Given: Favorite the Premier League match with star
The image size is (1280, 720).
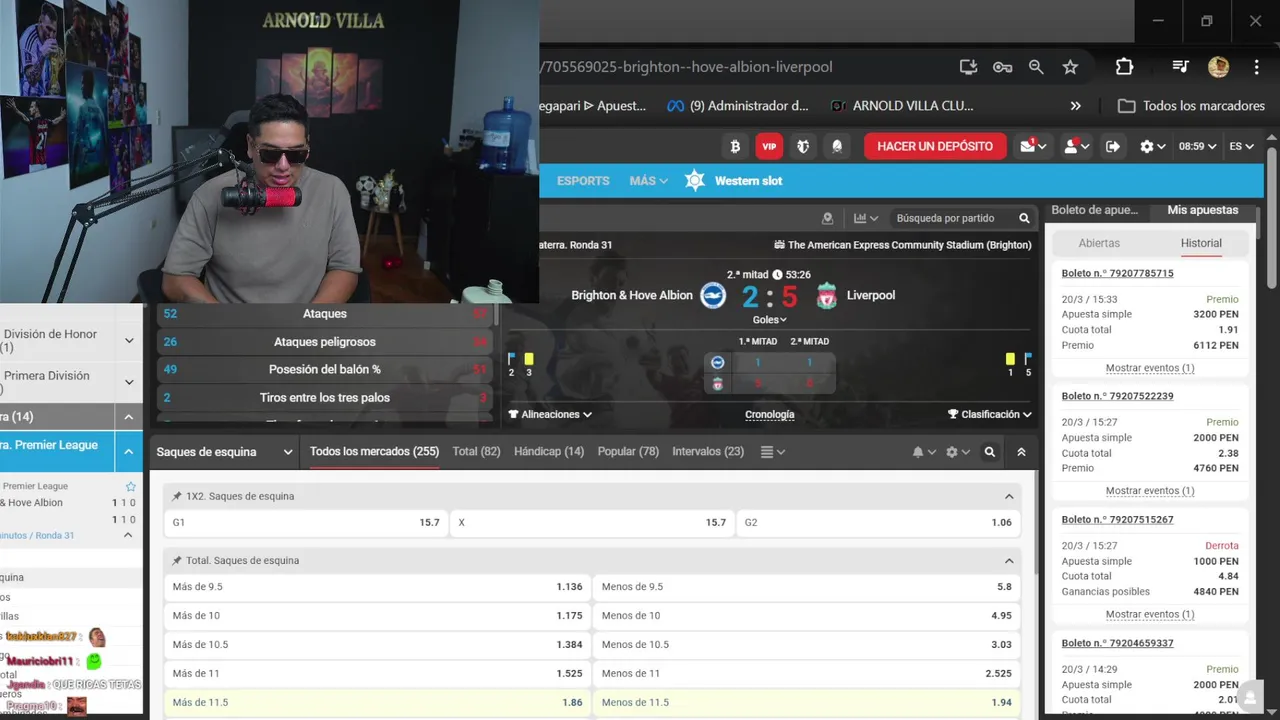Looking at the screenshot, I should point(130,486).
